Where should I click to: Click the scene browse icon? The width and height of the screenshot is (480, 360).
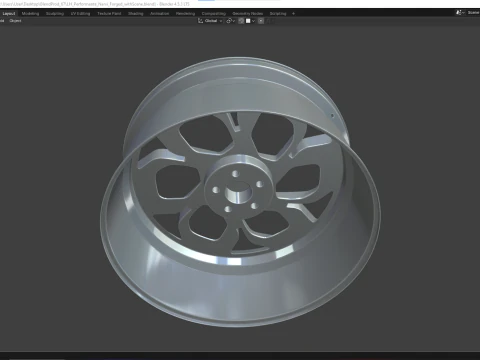pos(460,13)
